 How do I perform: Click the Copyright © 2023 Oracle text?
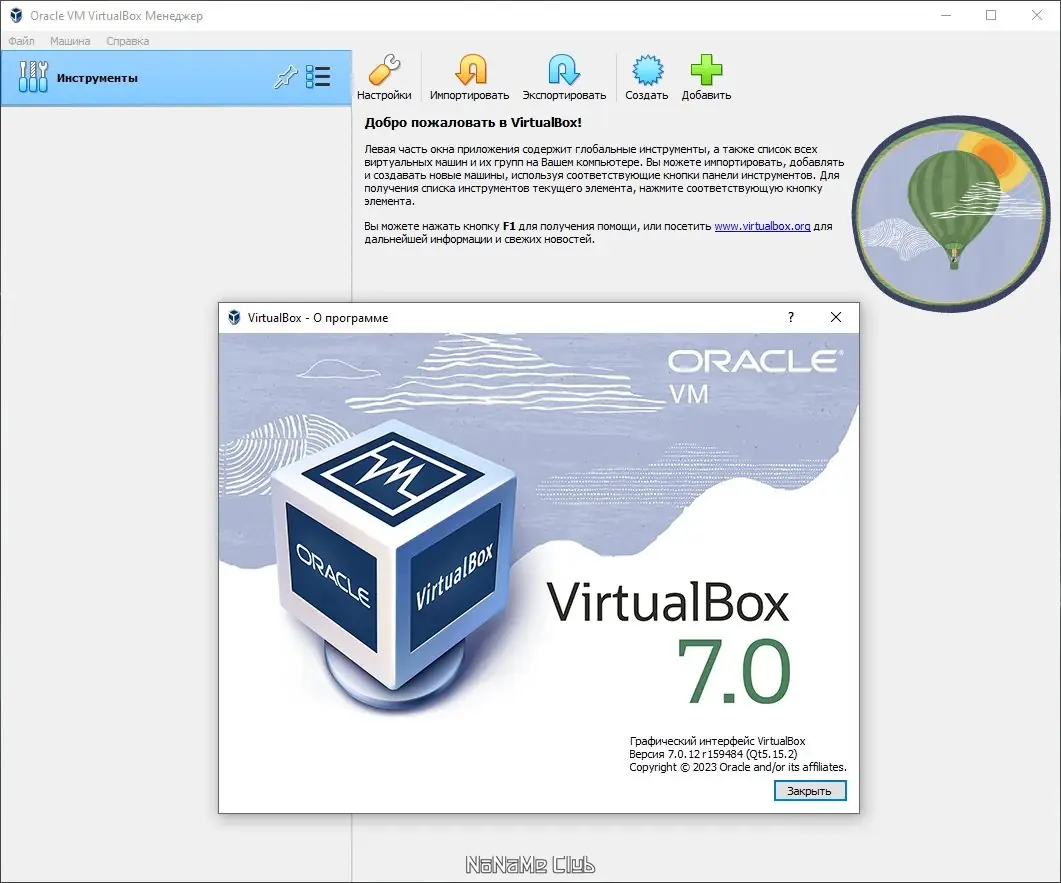(x=738, y=767)
